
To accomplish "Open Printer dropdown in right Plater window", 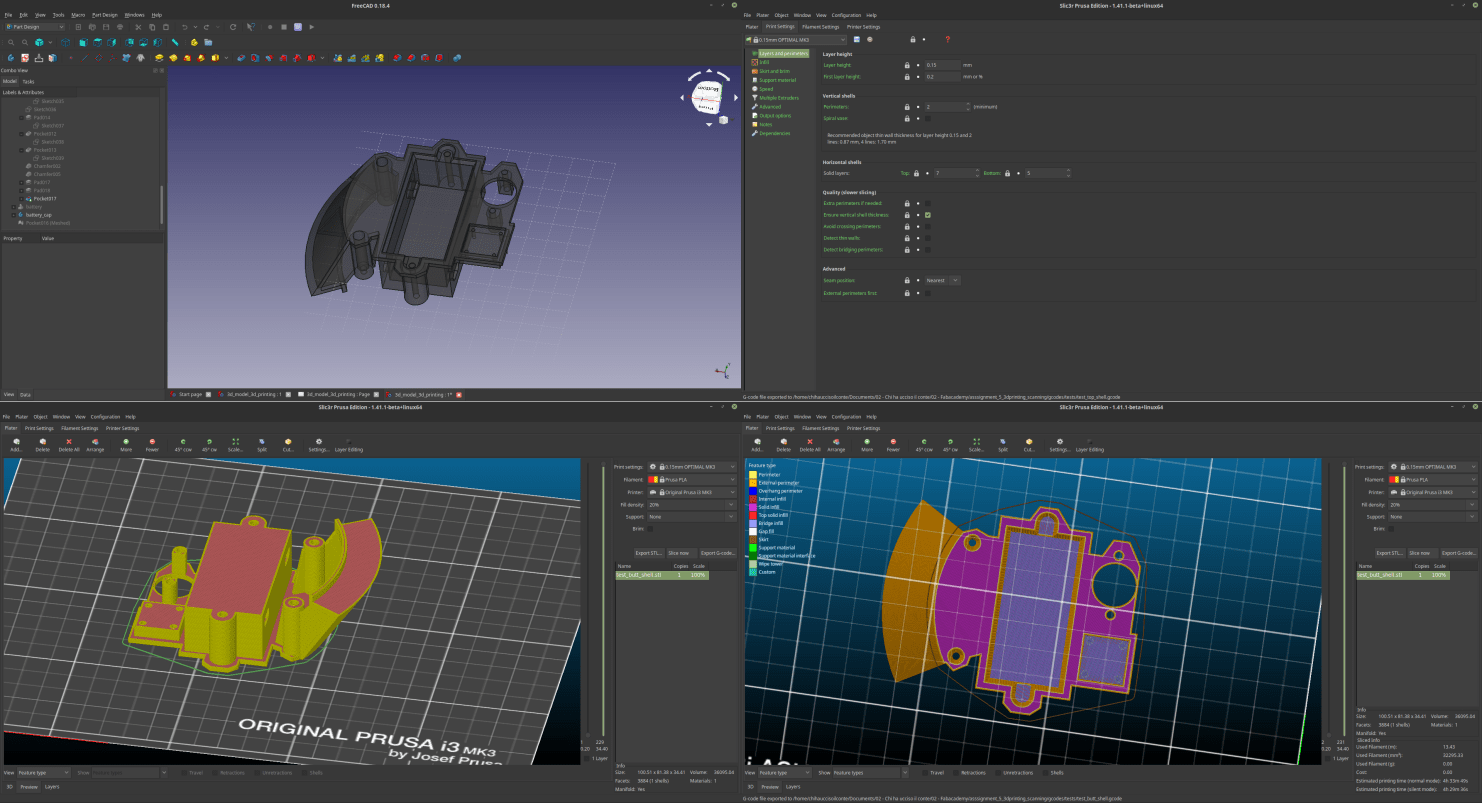I will point(1433,492).
